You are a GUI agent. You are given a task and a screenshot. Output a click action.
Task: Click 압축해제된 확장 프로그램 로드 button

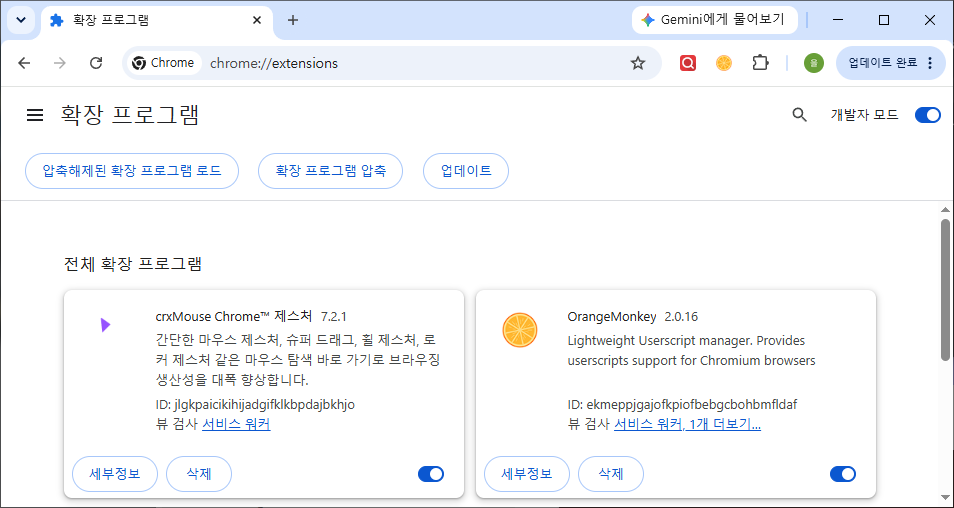pos(132,171)
